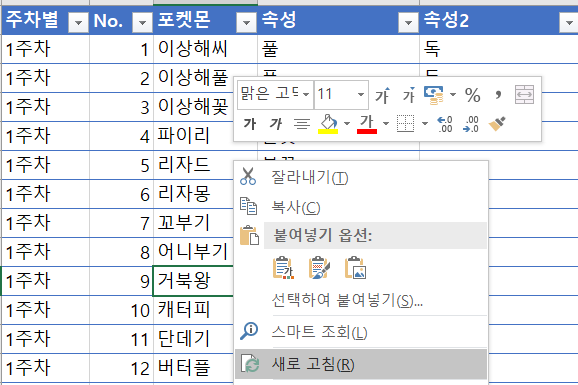Open the font size dropdown
This screenshot has height=385, width=578.
click(361, 94)
